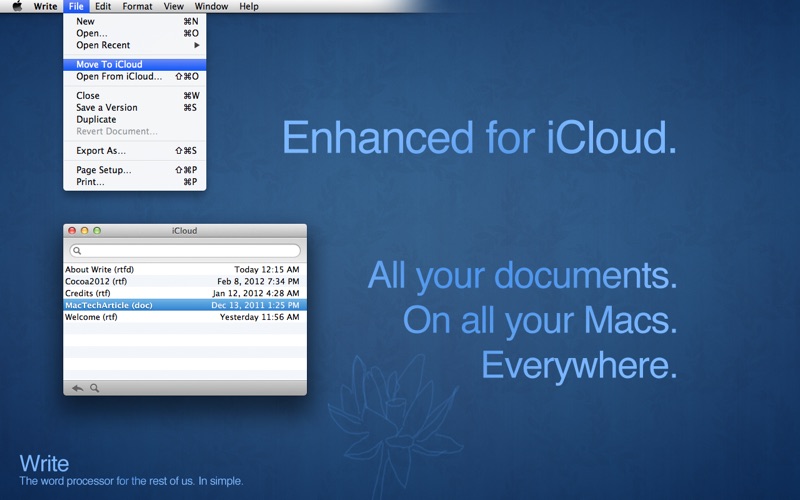
Task: Open the View menu
Action: [173, 6]
